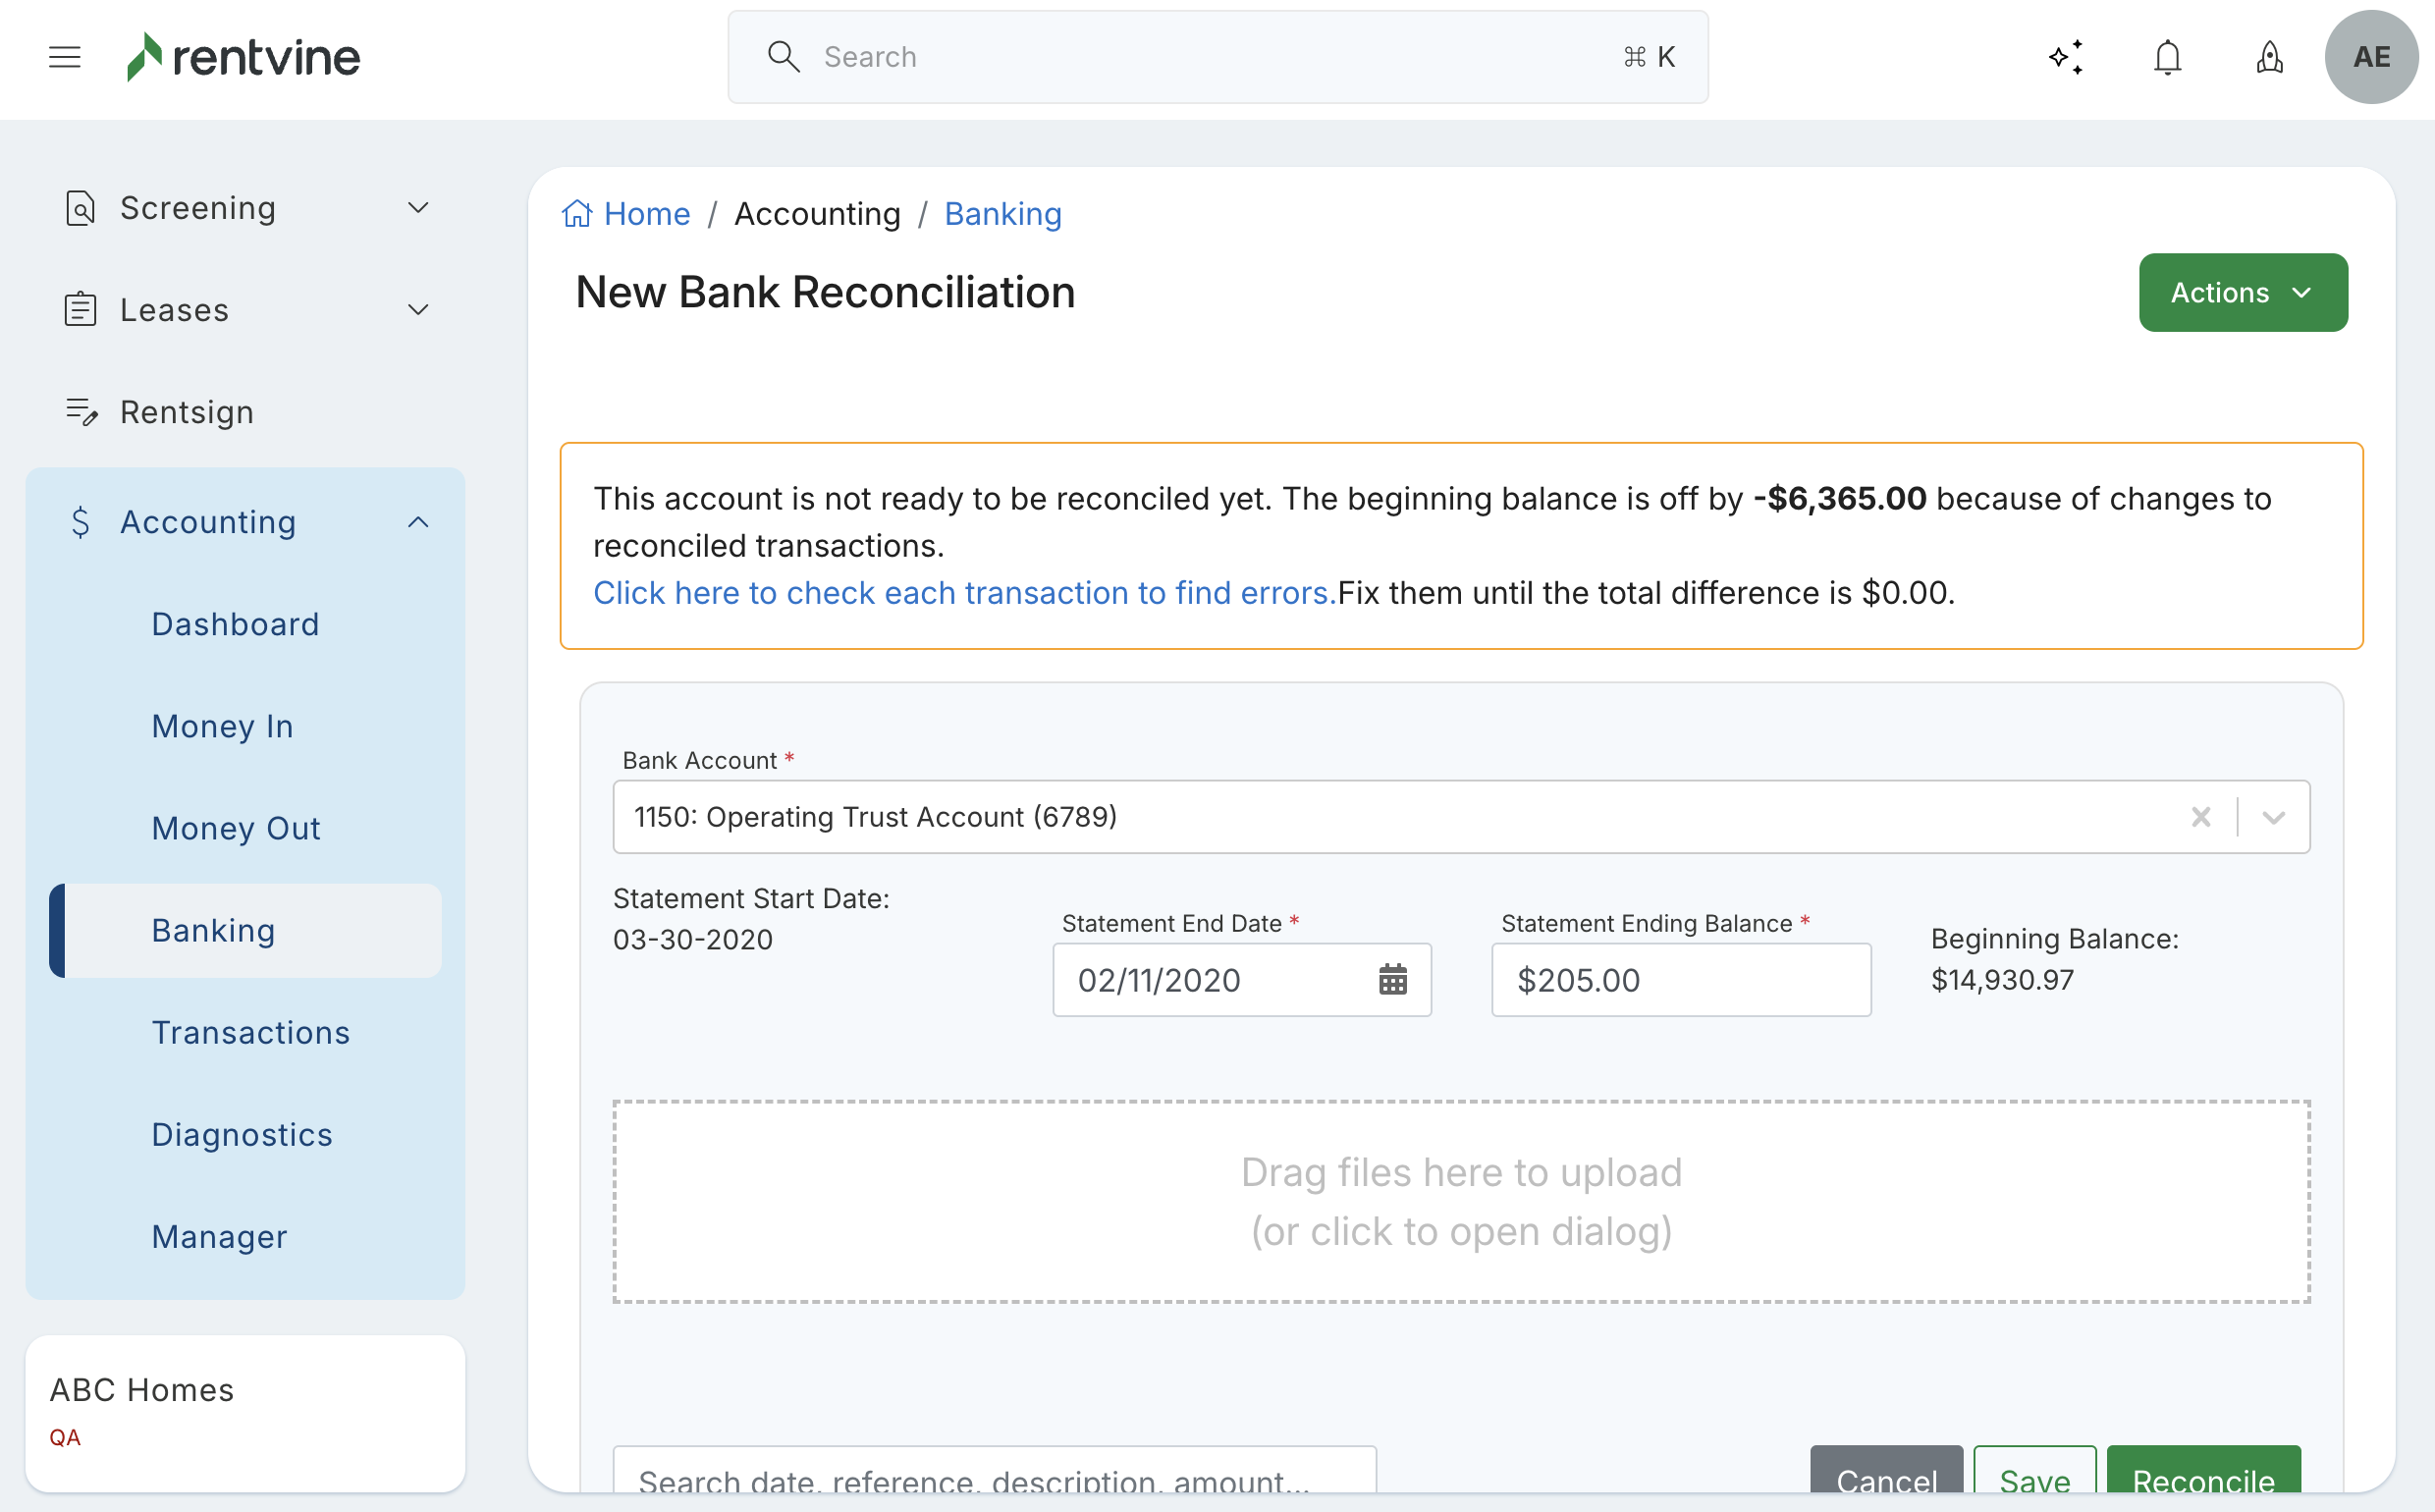Viewport: 2435px width, 1512px height.
Task: Click the AI sparkle icon
Action: coord(2066,57)
